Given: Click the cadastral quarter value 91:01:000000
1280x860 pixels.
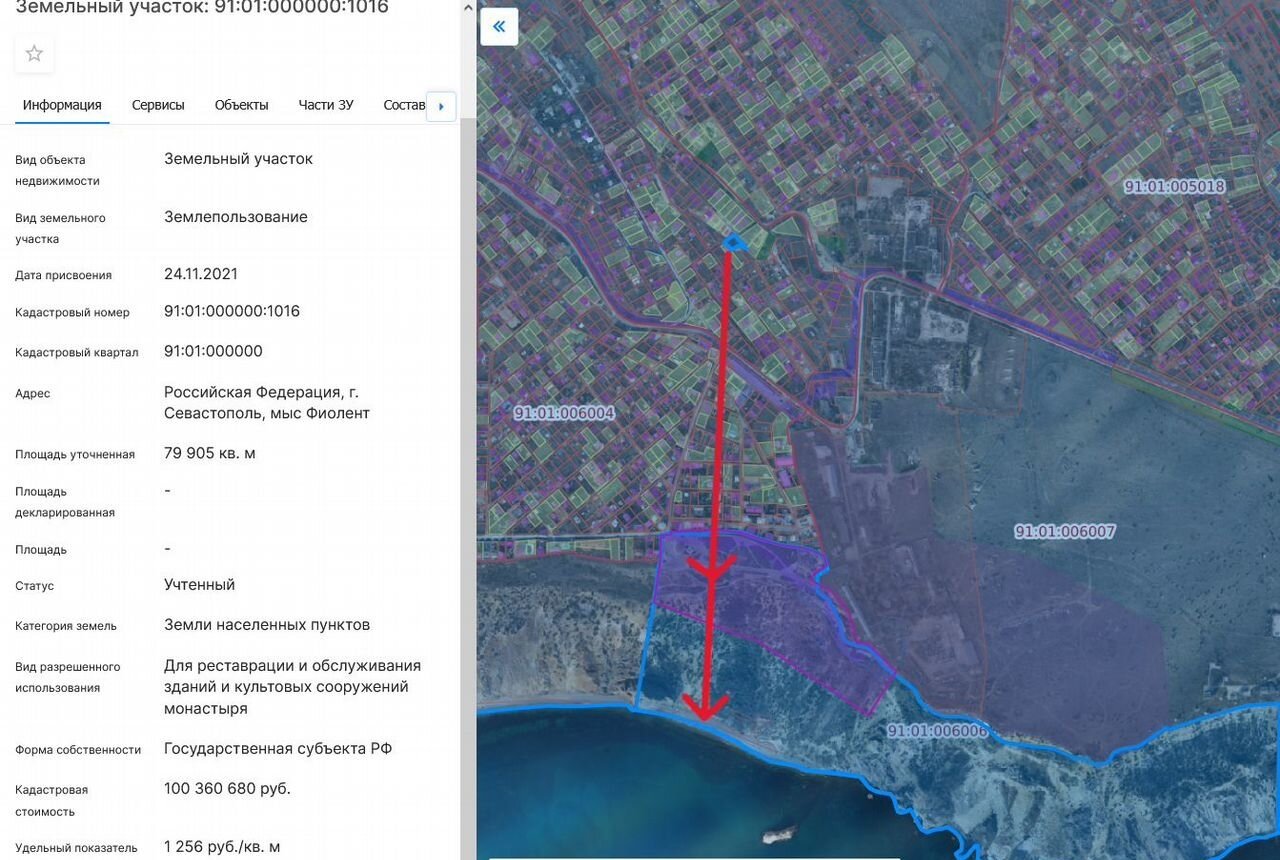Looking at the screenshot, I should pos(213,351).
